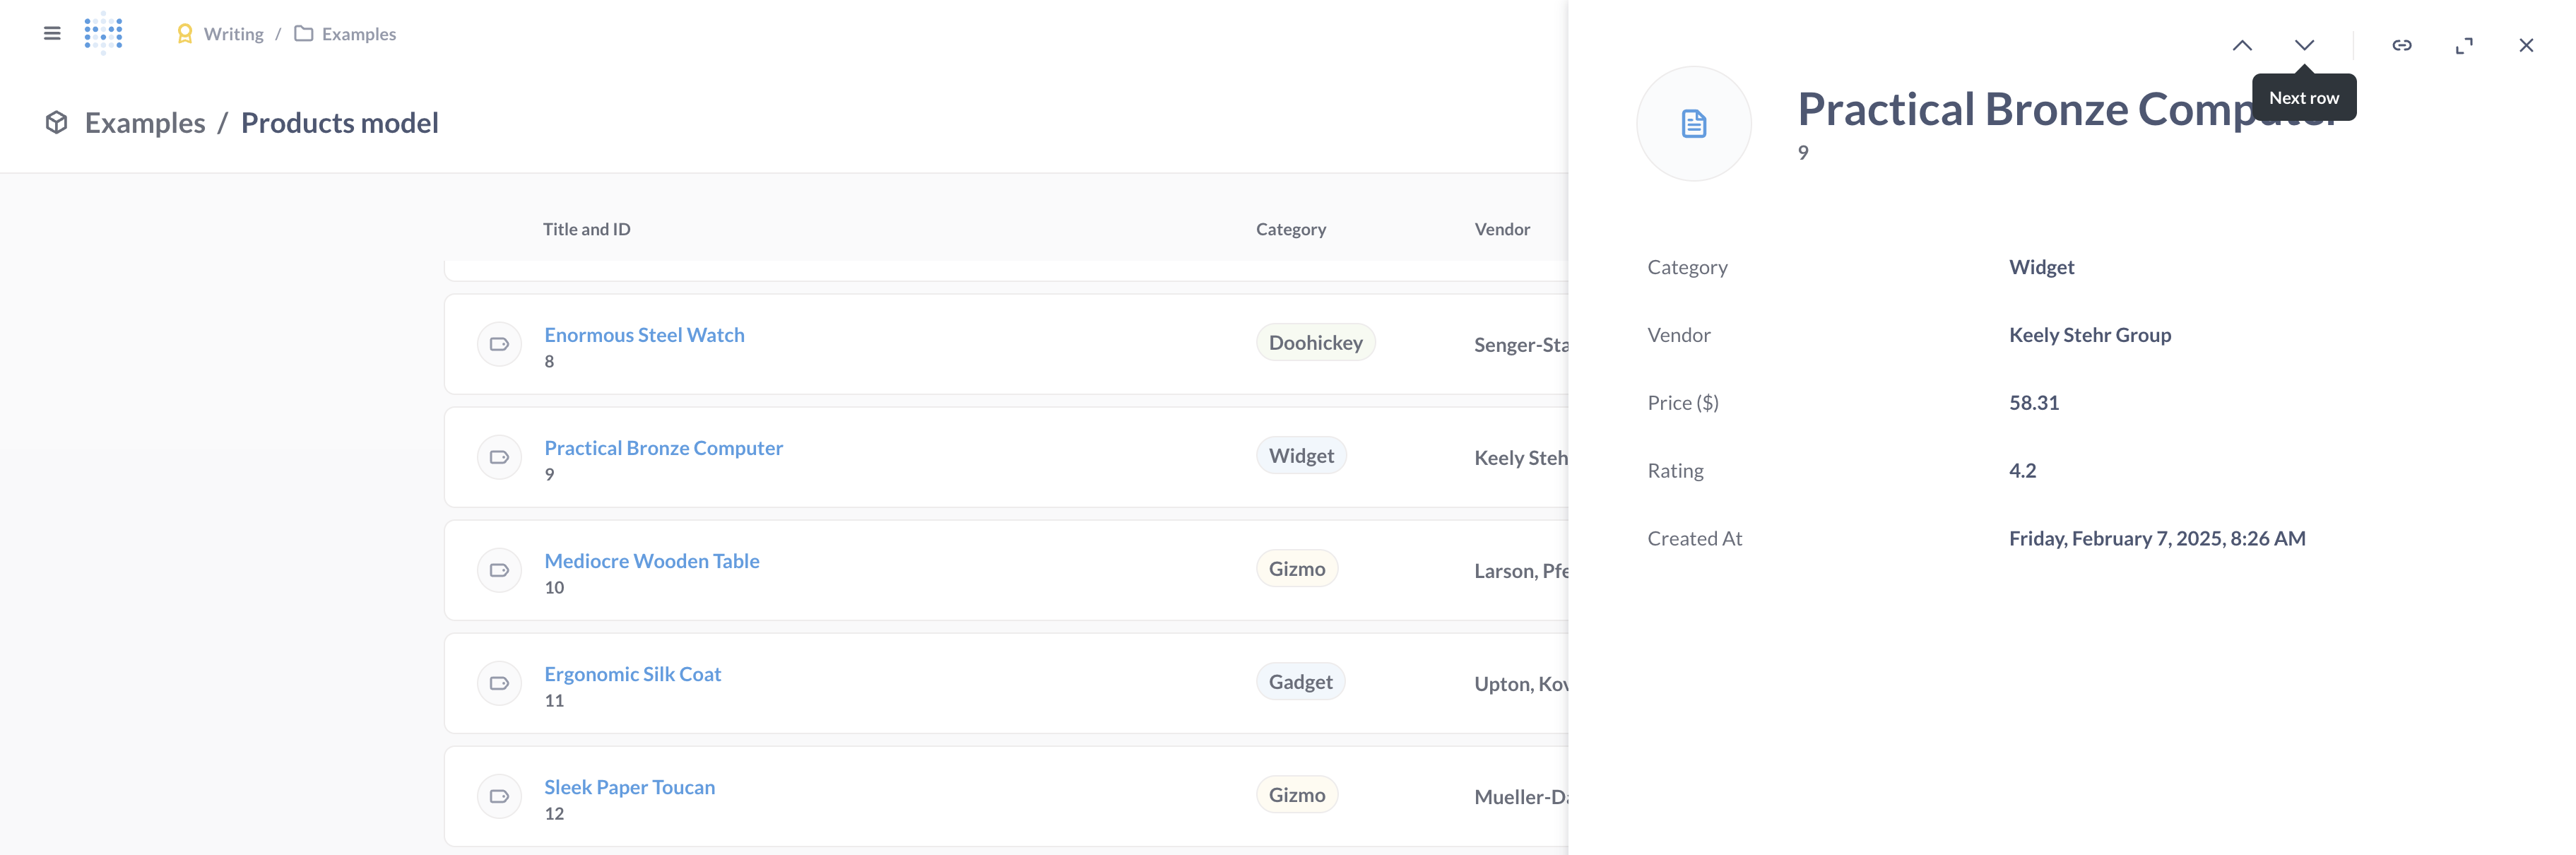Open the Writing collection breadcrumb

(233, 34)
